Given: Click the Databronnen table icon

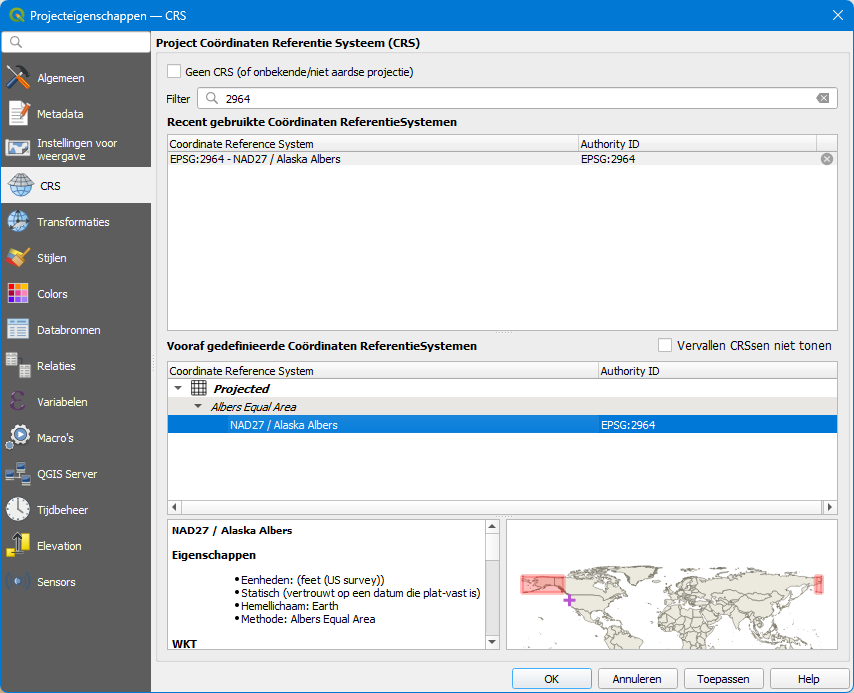Looking at the screenshot, I should [x=18, y=330].
